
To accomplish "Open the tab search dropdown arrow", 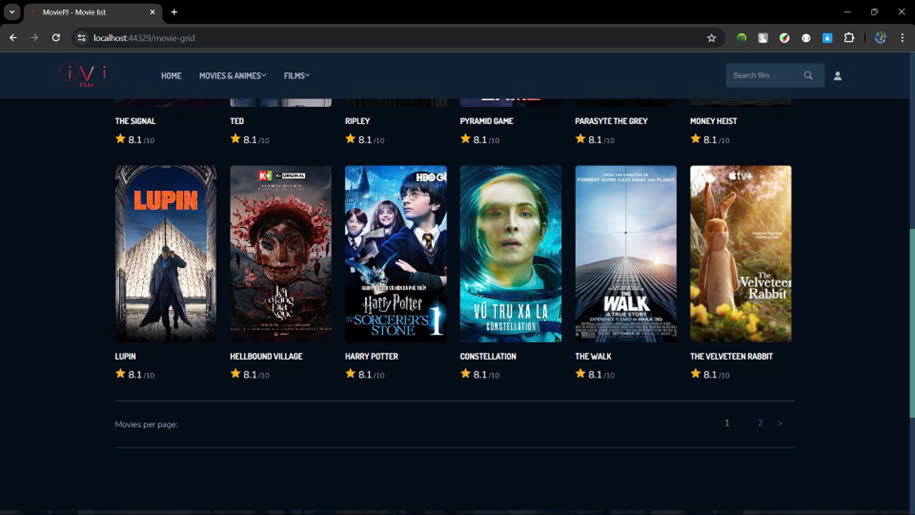I will point(12,12).
